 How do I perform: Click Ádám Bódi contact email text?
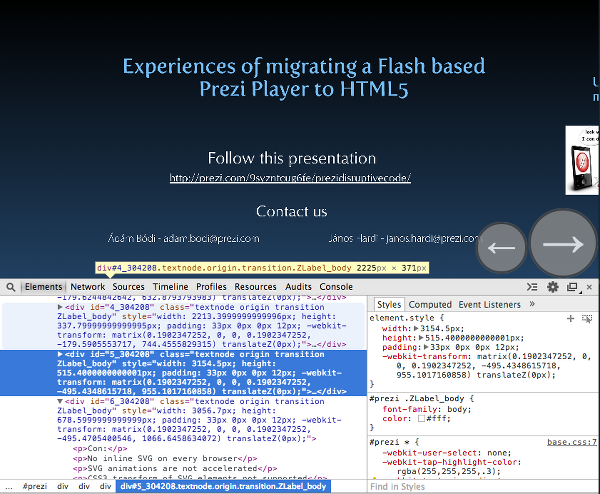[x=184, y=238]
